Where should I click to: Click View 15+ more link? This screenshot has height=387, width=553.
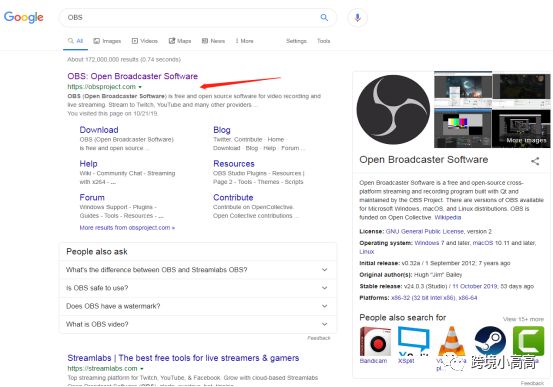pos(523,319)
